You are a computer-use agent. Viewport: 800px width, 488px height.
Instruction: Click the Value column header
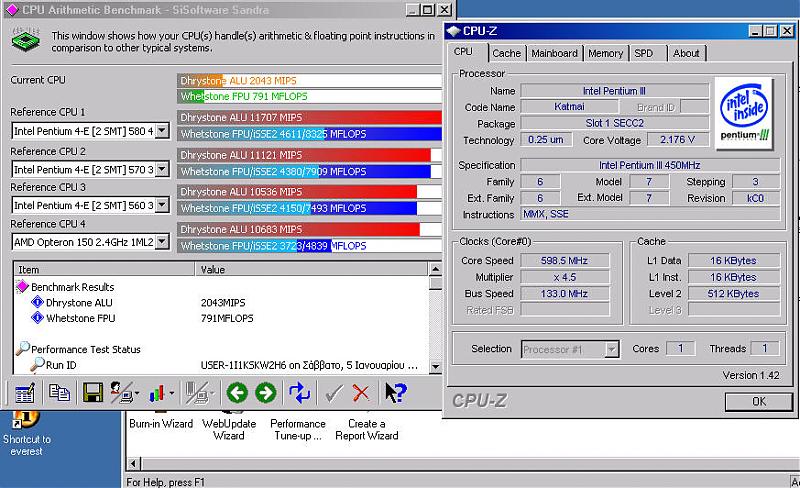click(x=311, y=270)
